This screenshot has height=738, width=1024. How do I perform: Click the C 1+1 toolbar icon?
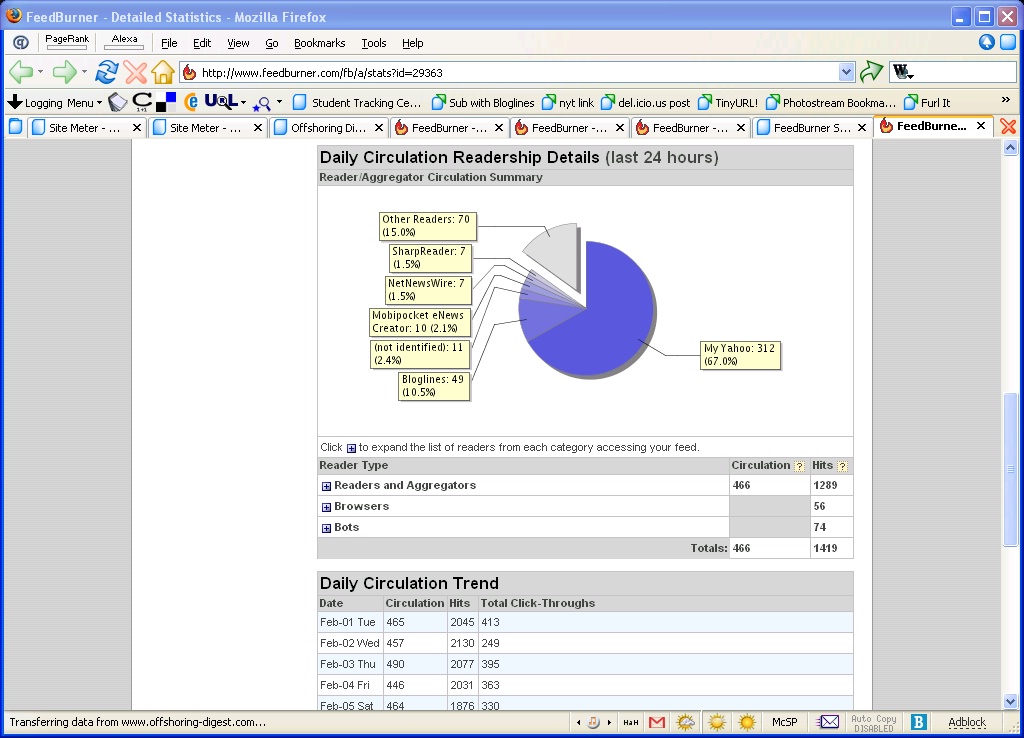(142, 102)
